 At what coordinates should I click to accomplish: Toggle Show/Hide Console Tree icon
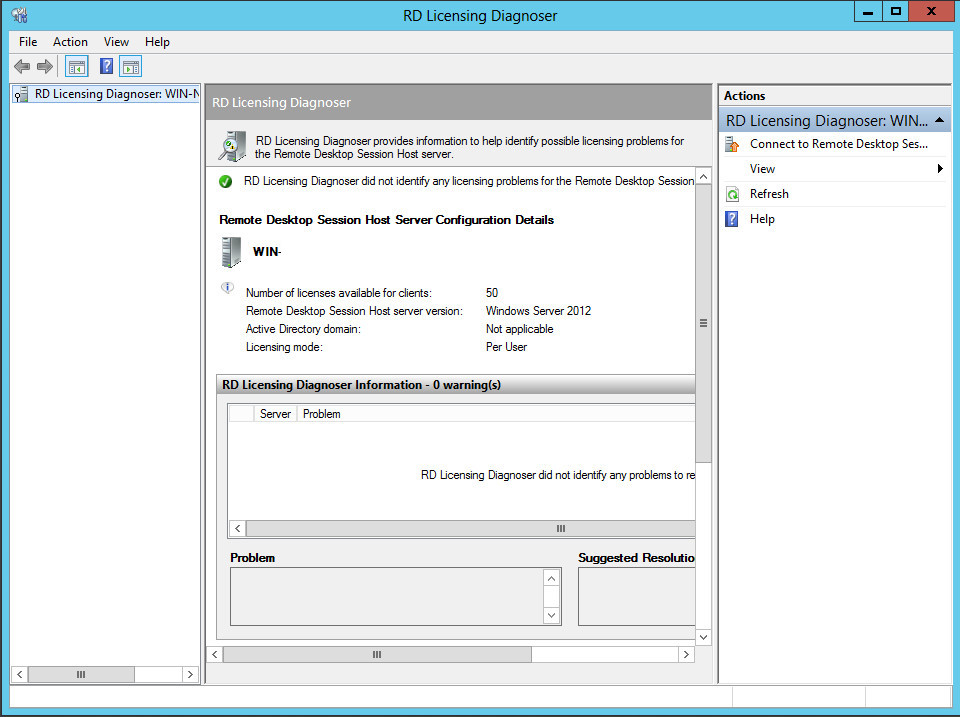(77, 66)
